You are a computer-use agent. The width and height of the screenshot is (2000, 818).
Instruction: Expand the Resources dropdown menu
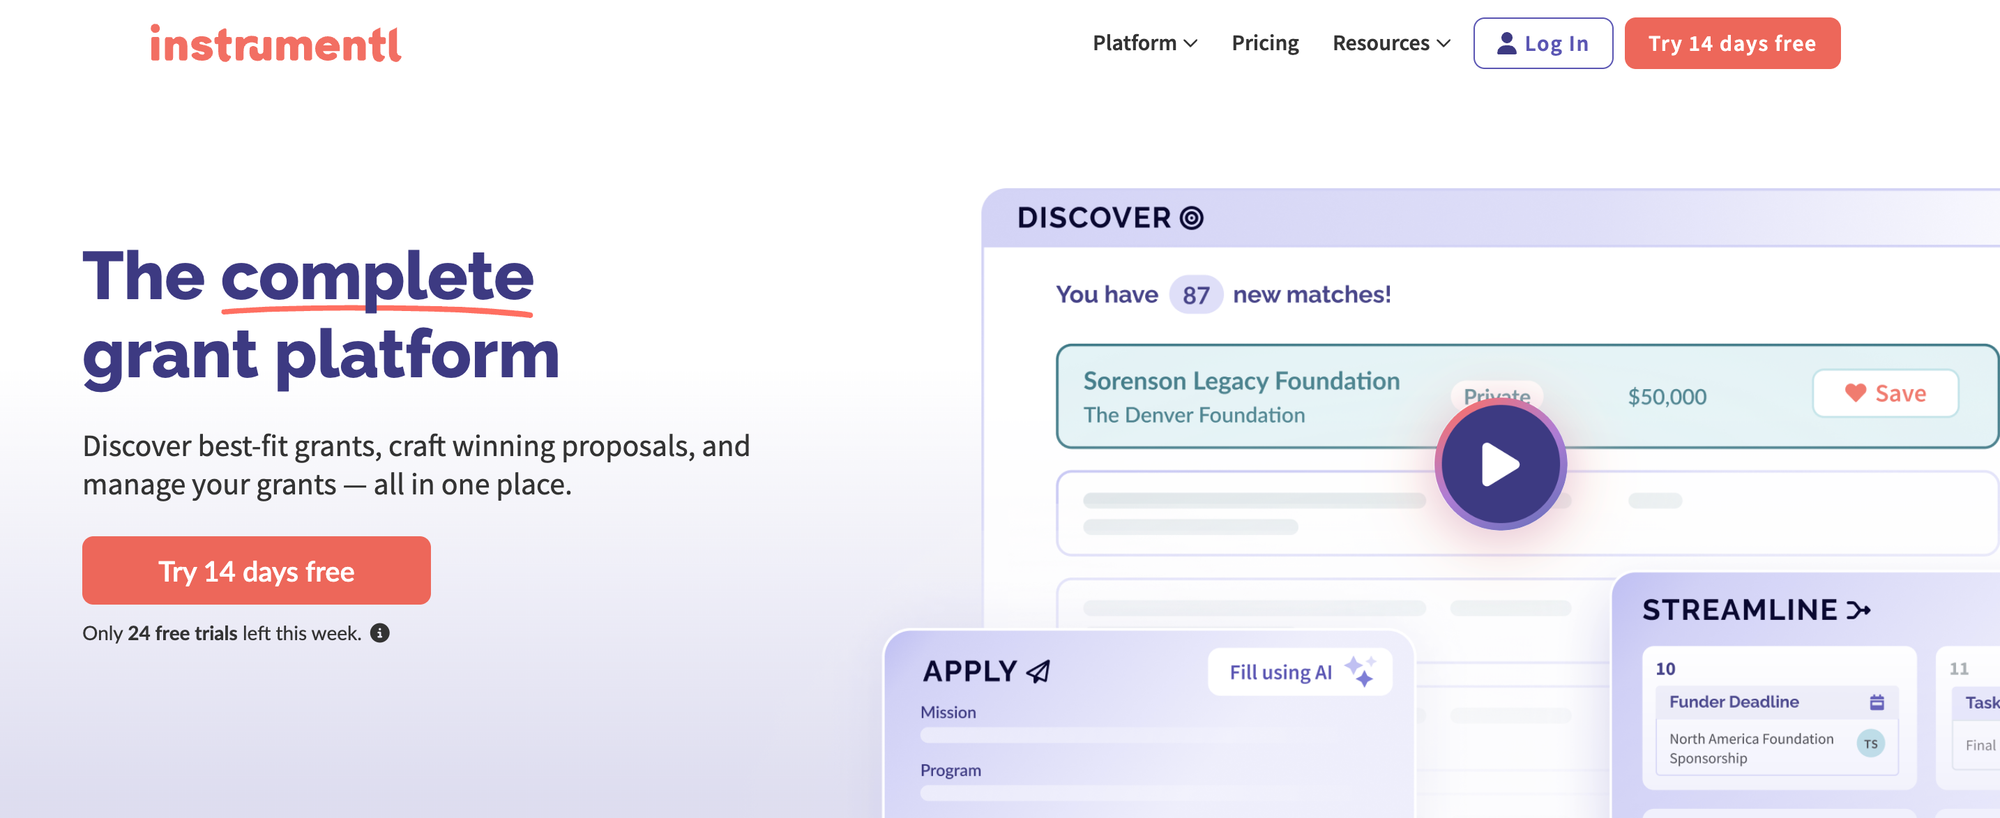1391,43
